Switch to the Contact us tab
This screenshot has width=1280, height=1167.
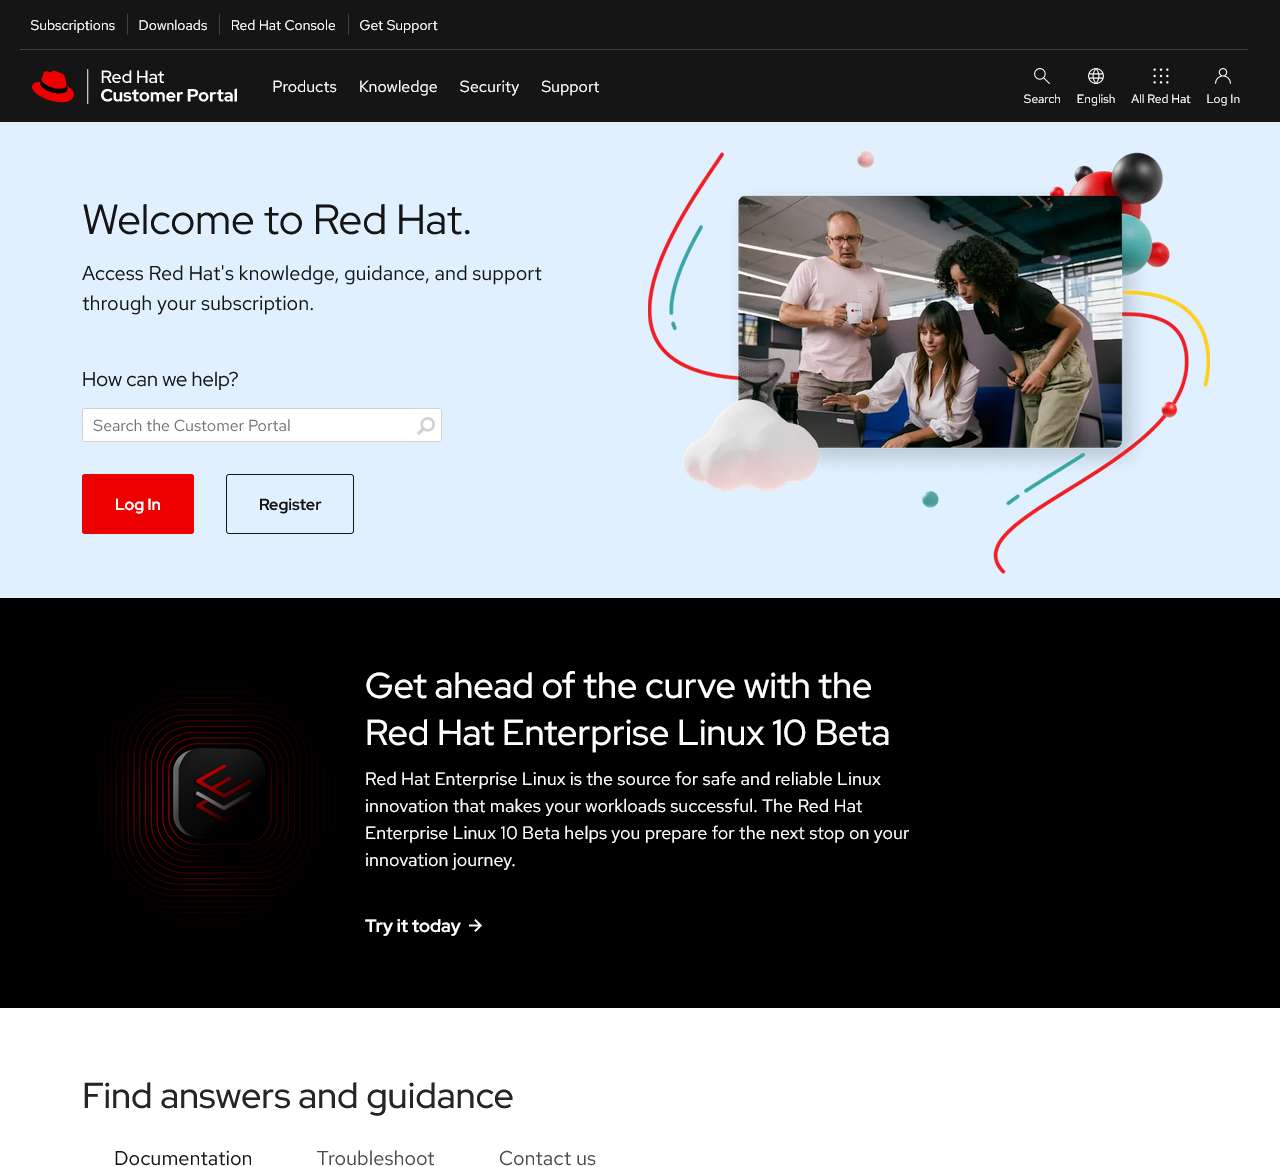pos(547,1157)
